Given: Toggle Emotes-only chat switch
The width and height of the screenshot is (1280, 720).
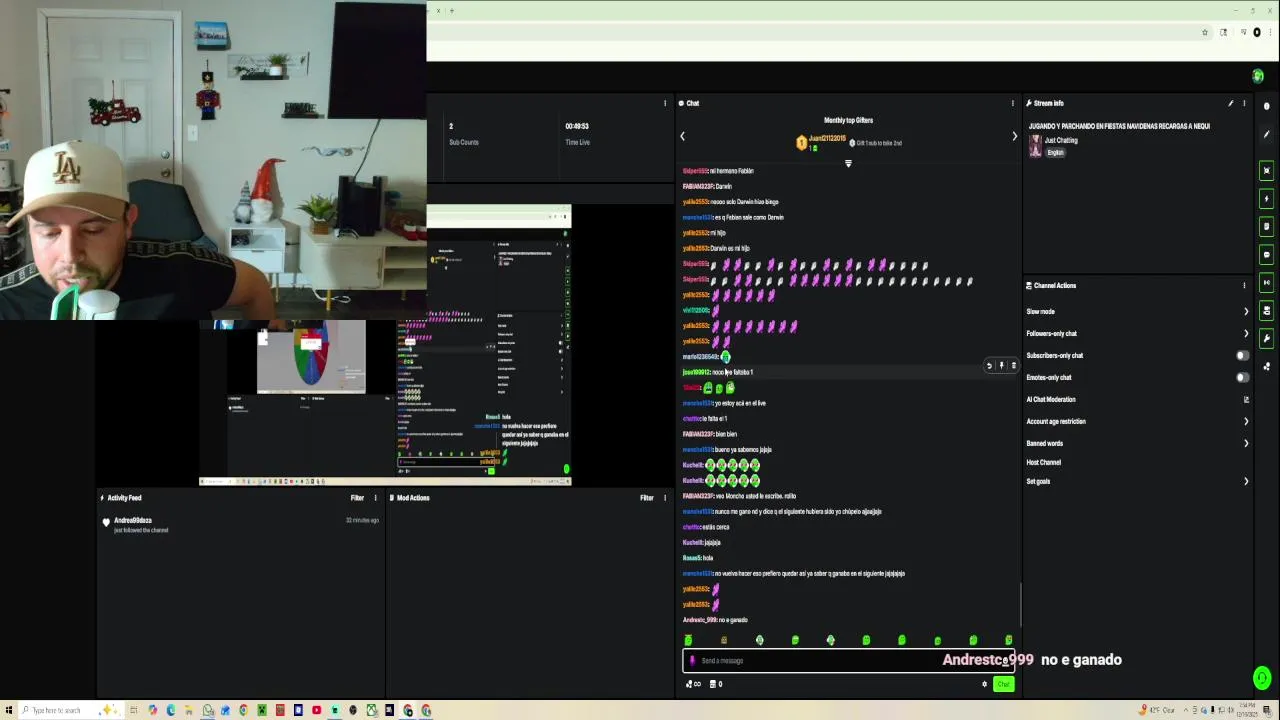Looking at the screenshot, I should pos(1243,377).
